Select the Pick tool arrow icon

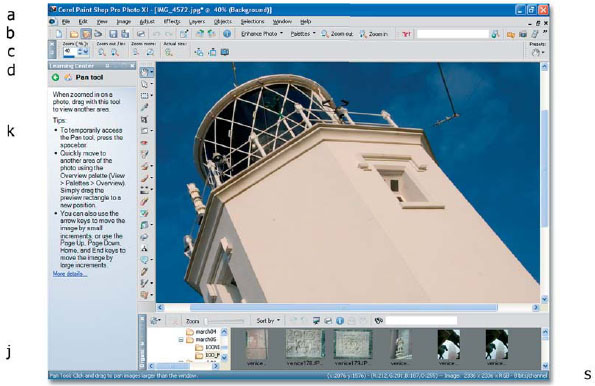(x=144, y=84)
